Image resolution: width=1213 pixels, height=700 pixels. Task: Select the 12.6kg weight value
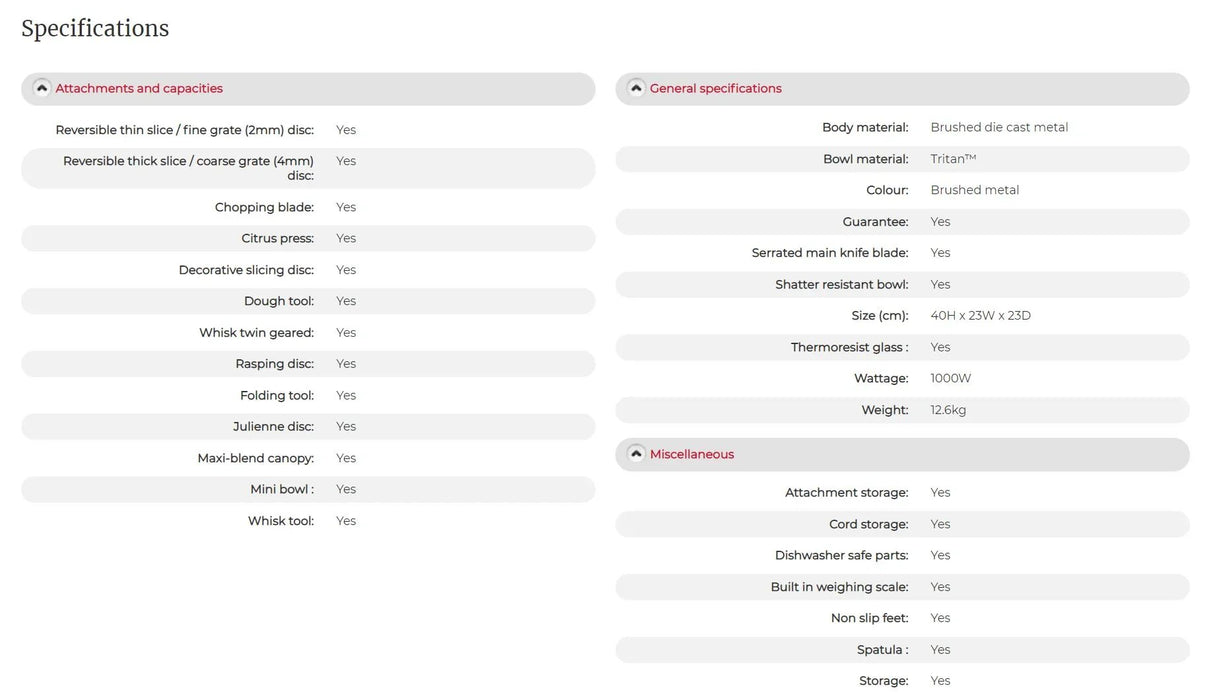click(948, 410)
